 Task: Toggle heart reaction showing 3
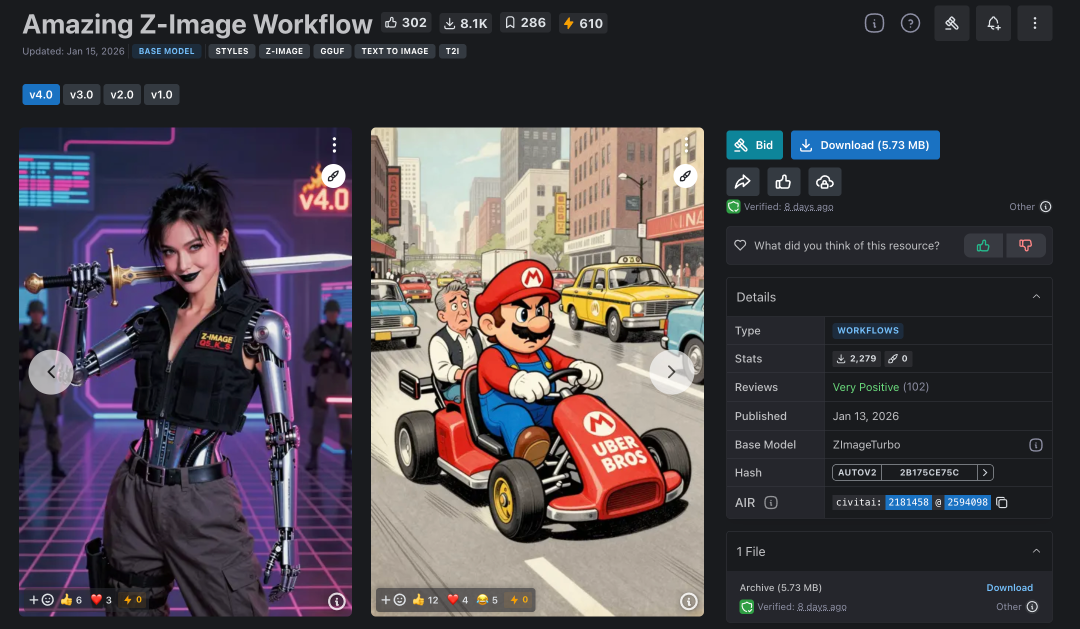[101, 600]
